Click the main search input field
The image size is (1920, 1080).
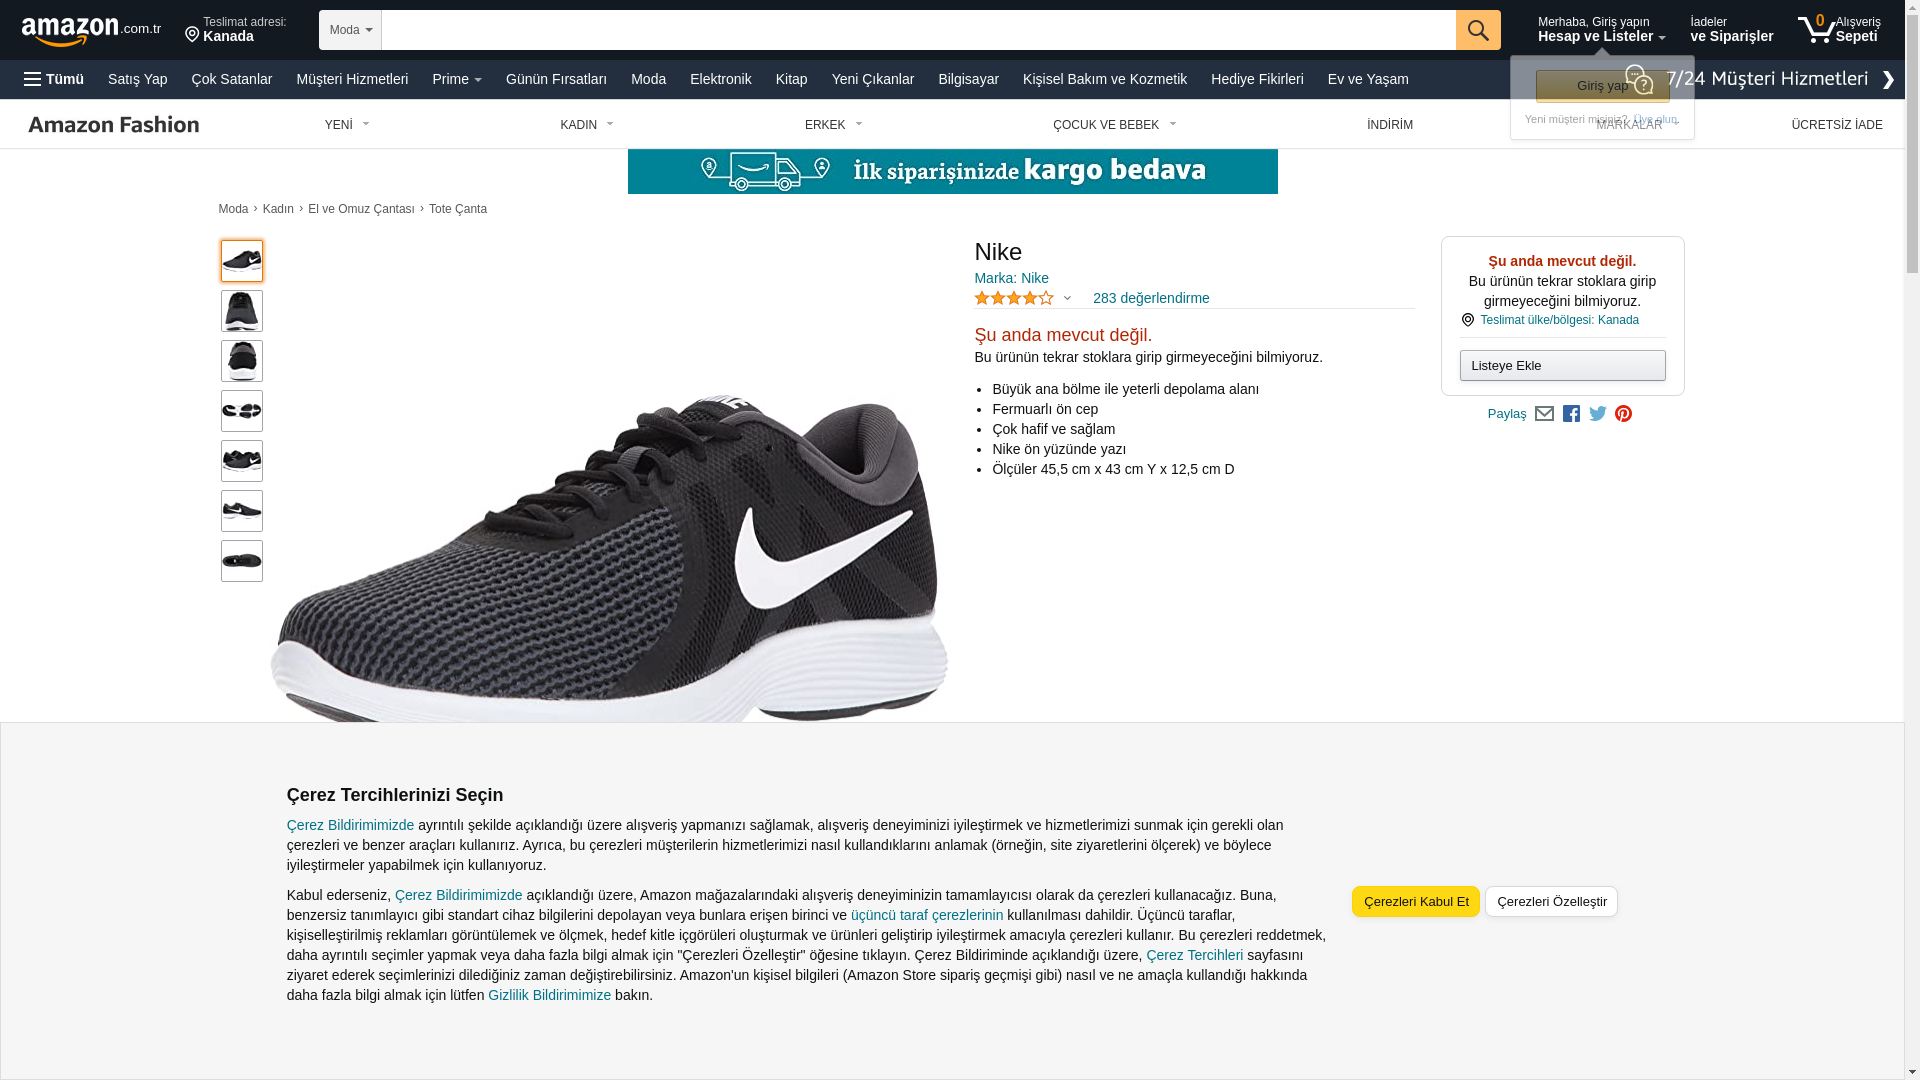tap(918, 30)
